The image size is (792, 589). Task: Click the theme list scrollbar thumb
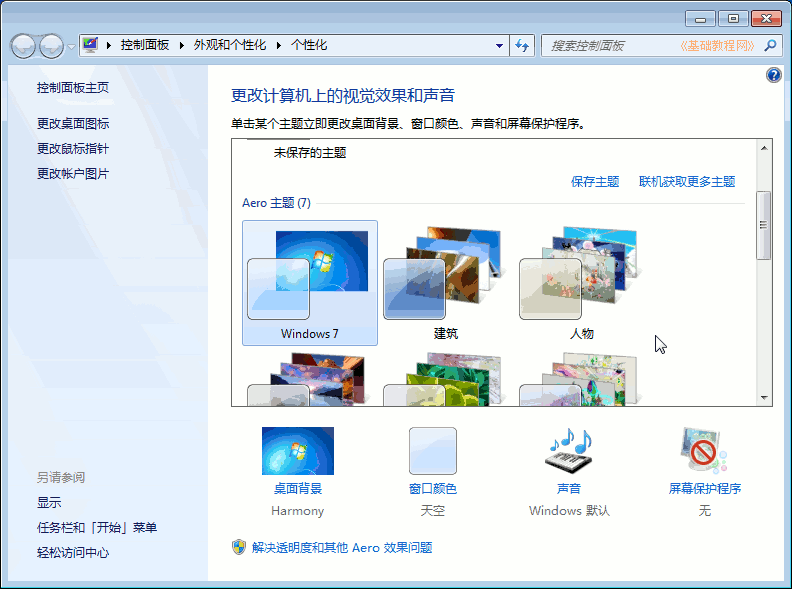tap(764, 225)
